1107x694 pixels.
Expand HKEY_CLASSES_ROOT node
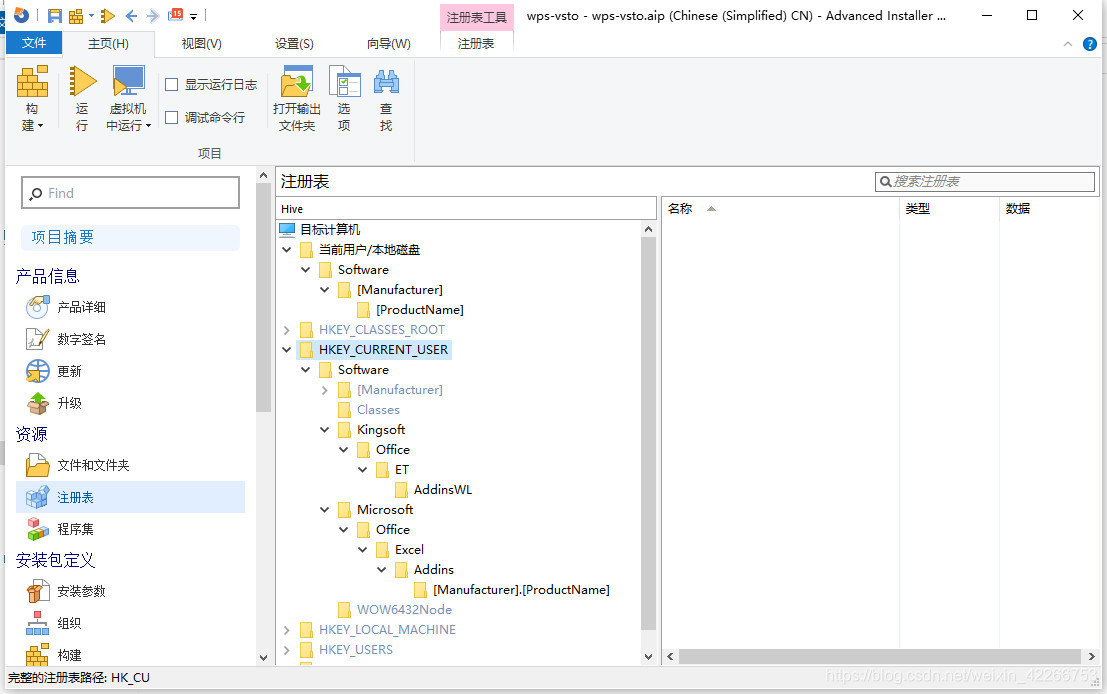point(287,330)
